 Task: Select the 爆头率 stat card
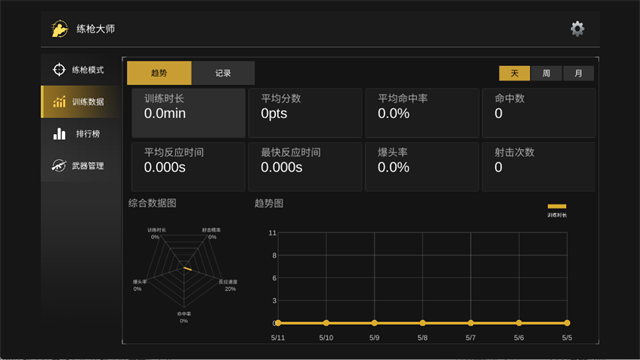(x=422, y=167)
